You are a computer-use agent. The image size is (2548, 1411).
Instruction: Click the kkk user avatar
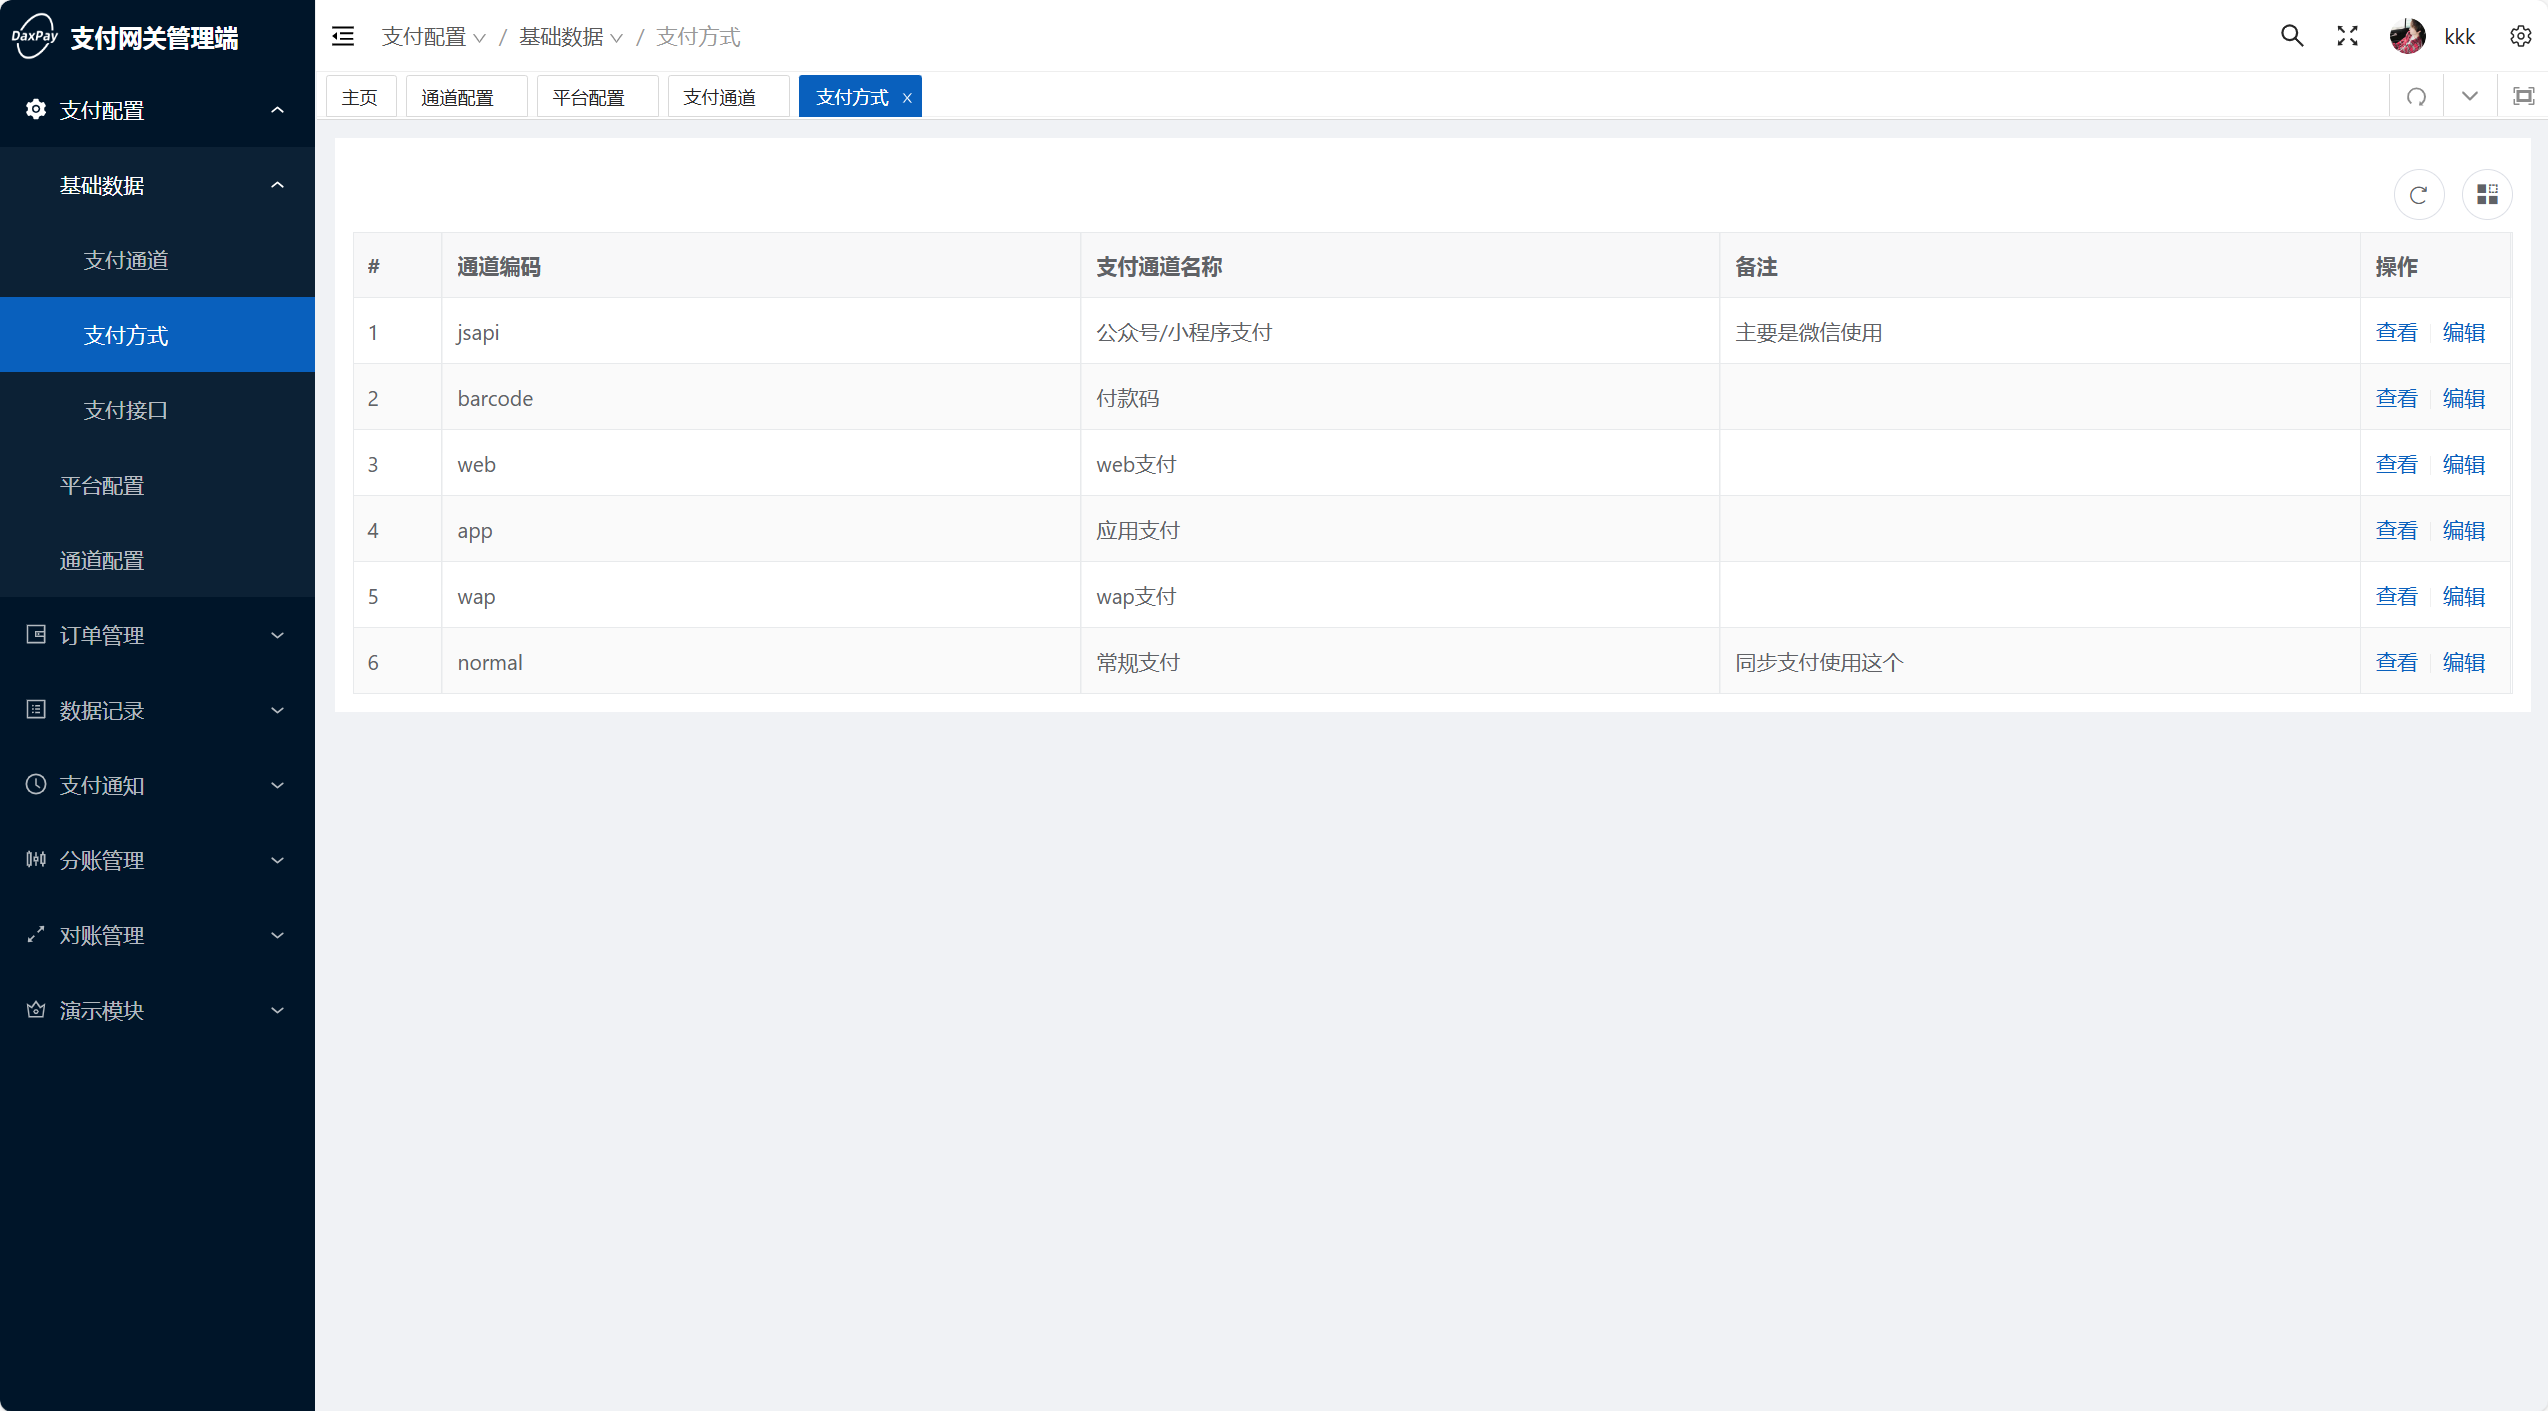click(x=2407, y=37)
